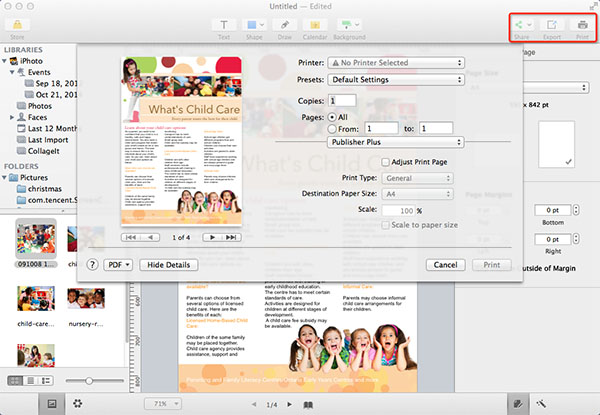The image size is (600, 415).
Task: Click the Hide Details button
Action: 167,265
